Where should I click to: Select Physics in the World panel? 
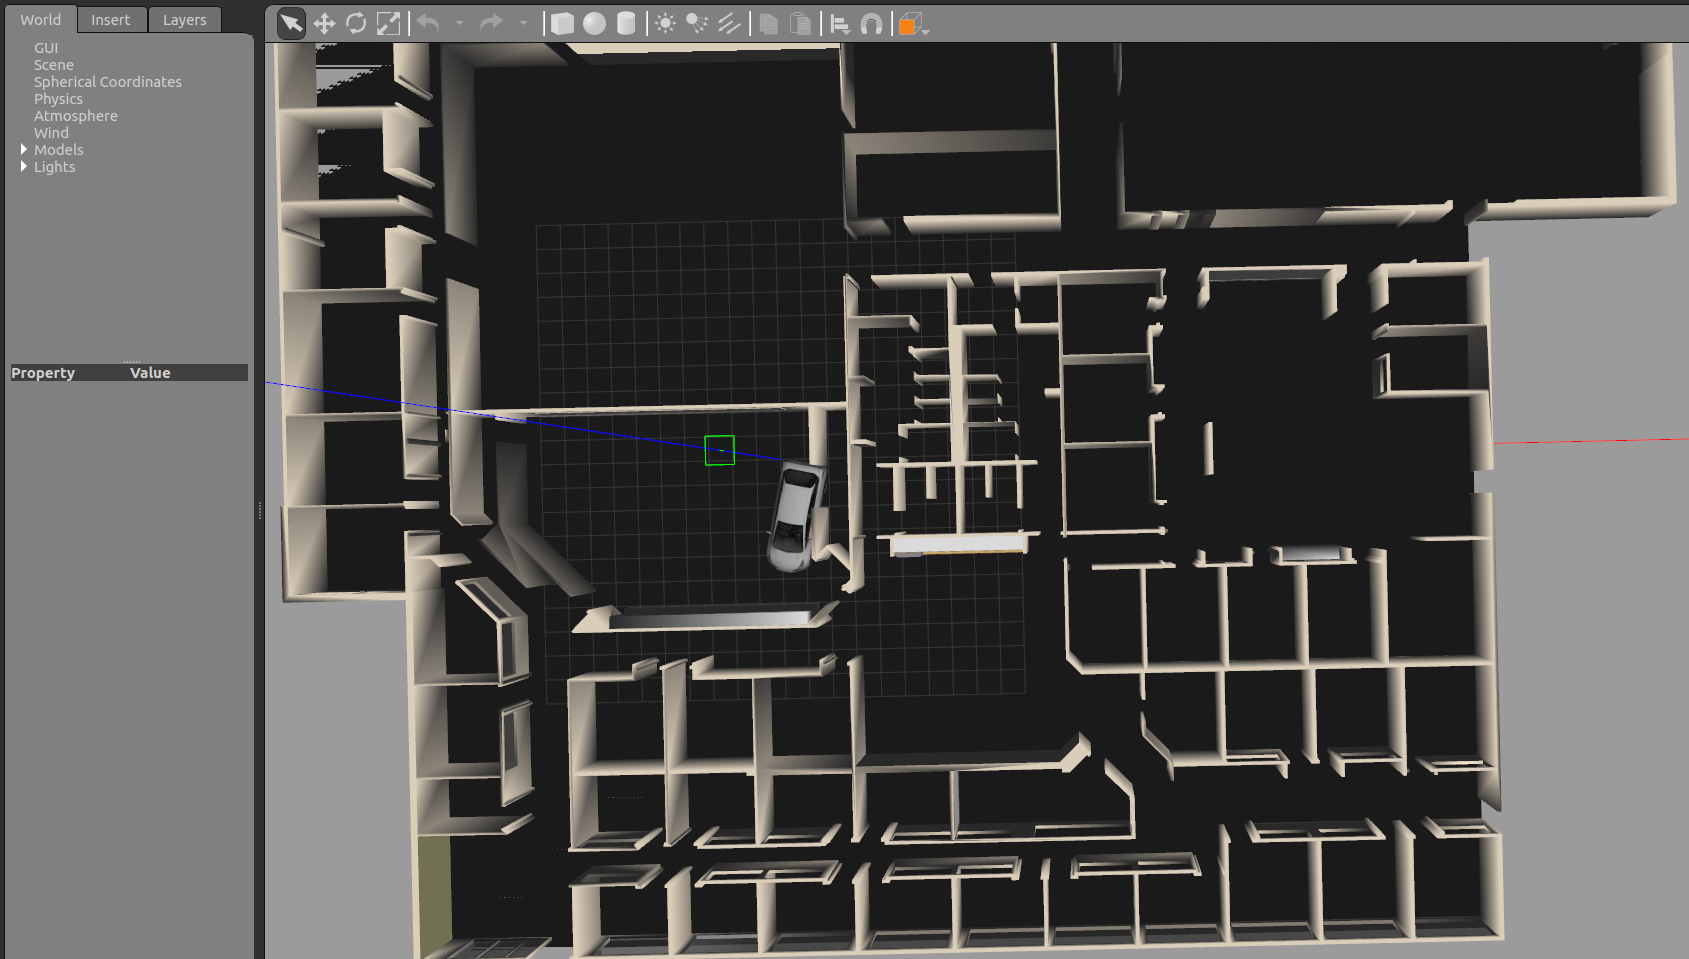(58, 98)
